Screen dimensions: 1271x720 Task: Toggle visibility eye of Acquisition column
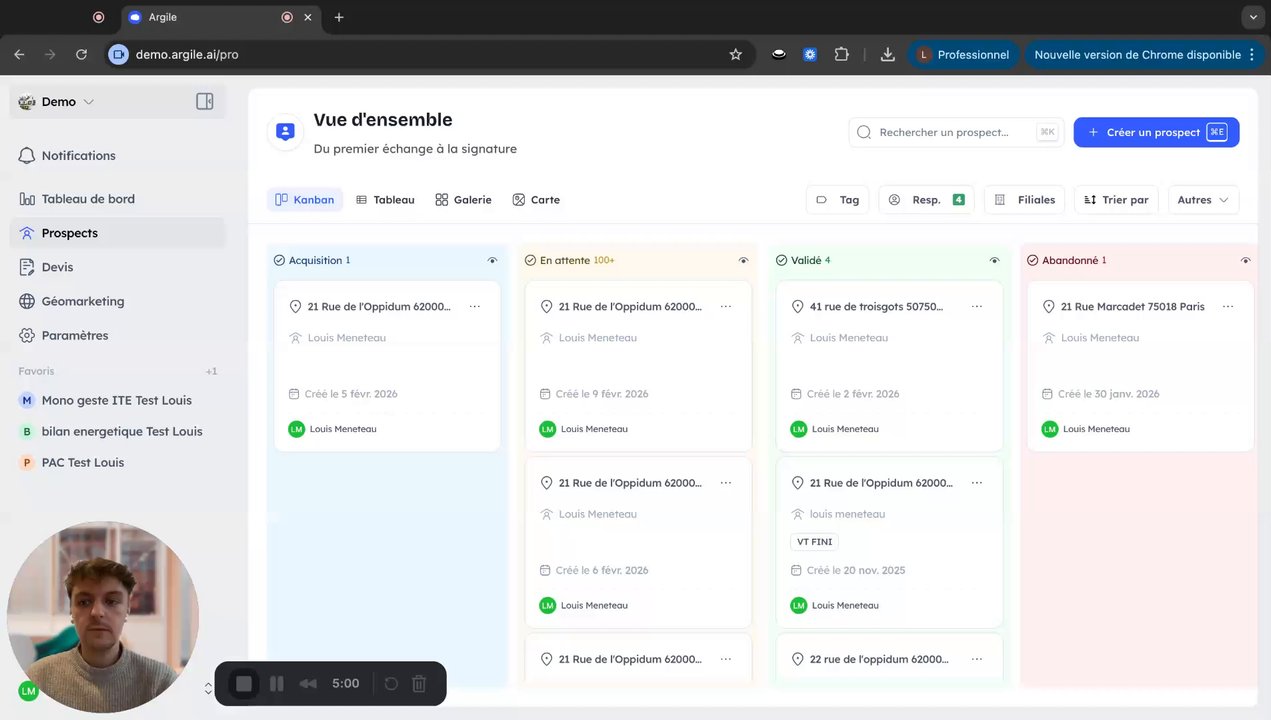tap(492, 260)
